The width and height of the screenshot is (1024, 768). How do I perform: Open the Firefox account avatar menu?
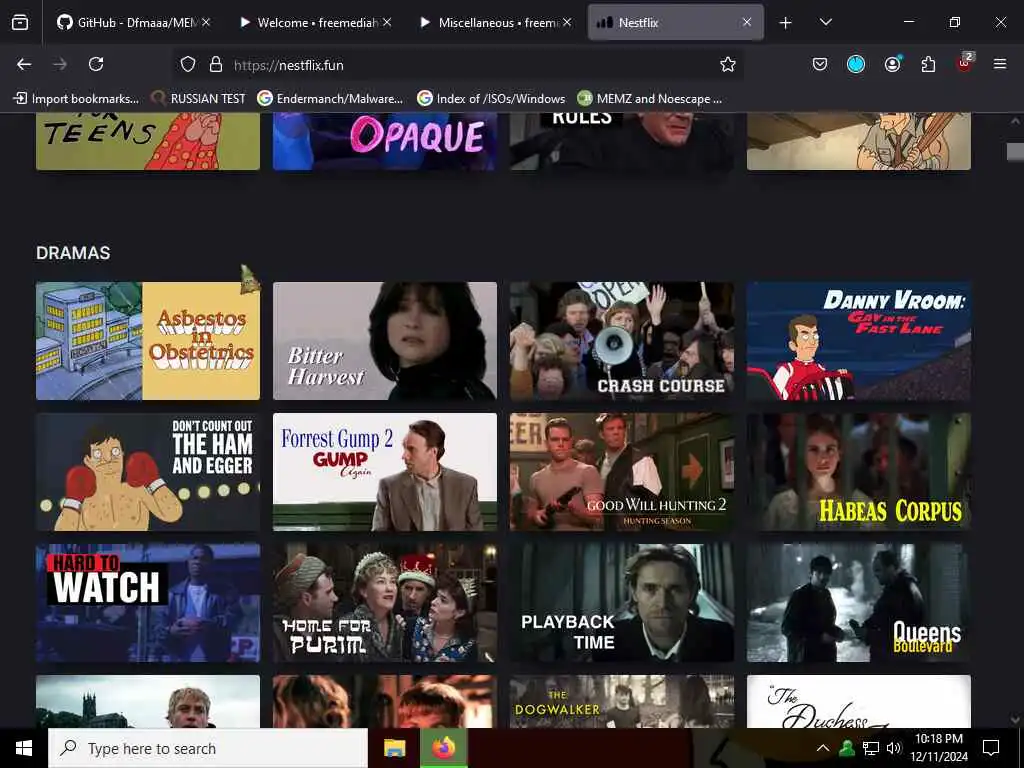point(892,64)
